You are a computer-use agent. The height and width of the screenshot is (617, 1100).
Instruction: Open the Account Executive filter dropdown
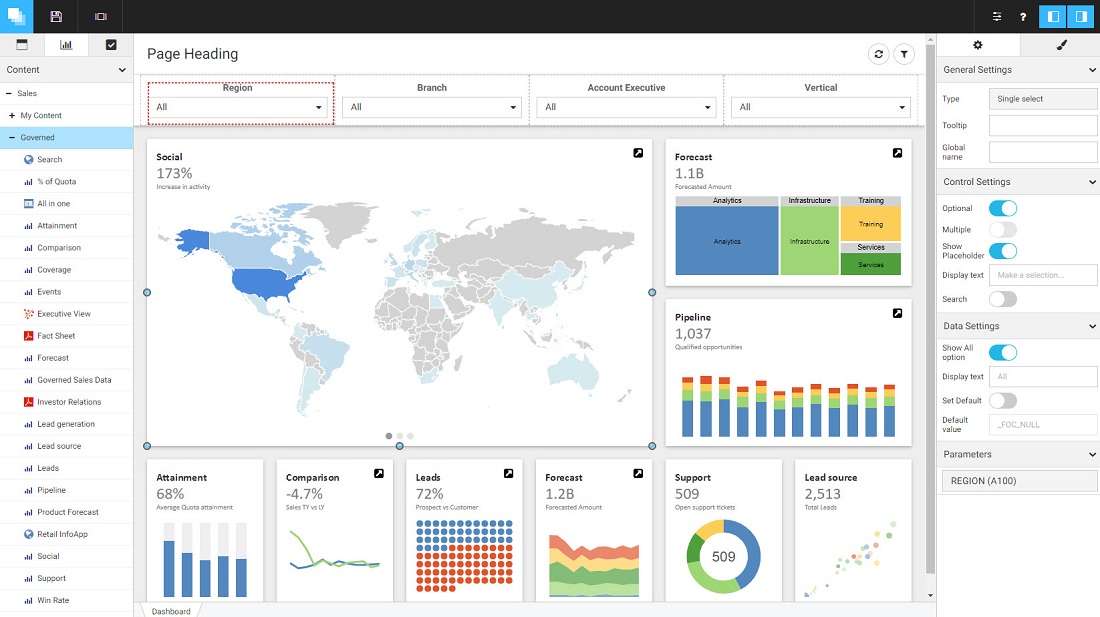(626, 107)
